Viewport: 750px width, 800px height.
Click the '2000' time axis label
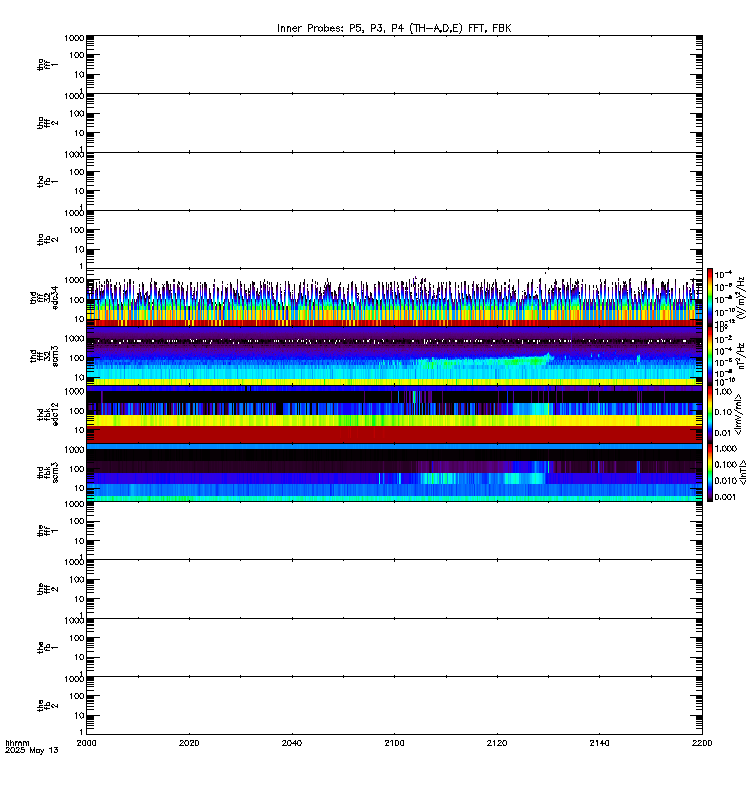click(x=87, y=743)
